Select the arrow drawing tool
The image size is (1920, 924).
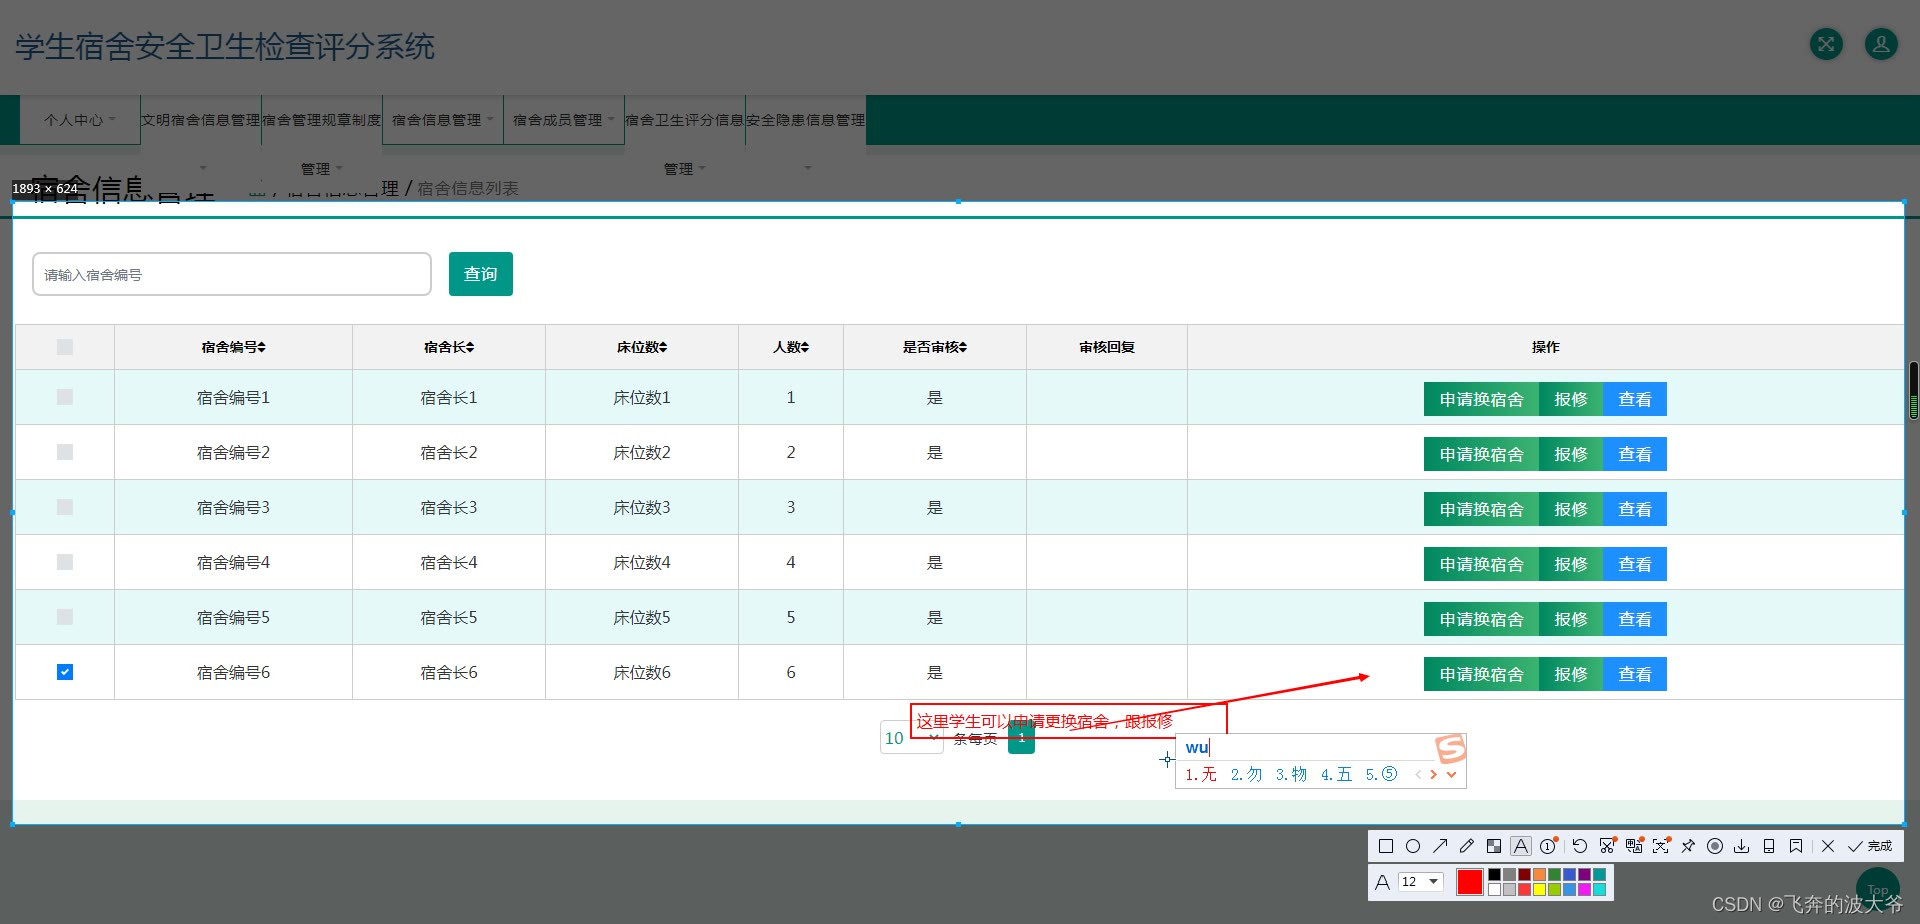pos(1440,846)
